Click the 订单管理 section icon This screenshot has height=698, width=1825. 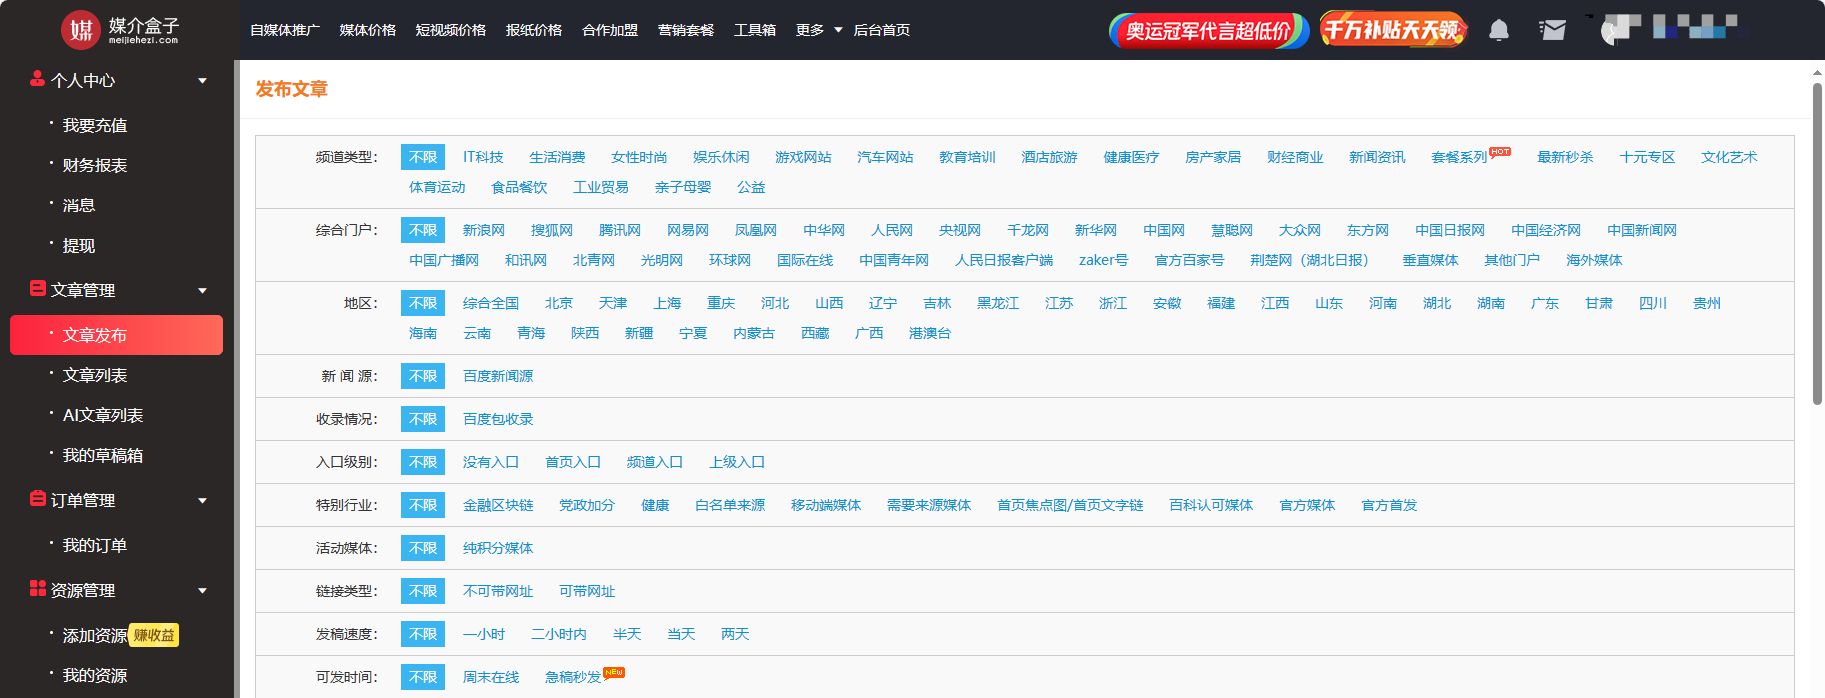click(x=37, y=499)
